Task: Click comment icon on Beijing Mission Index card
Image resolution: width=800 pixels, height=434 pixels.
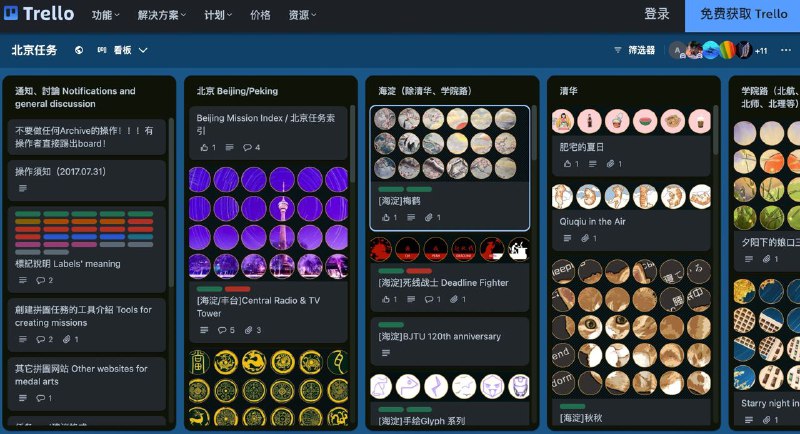Action: pos(247,147)
